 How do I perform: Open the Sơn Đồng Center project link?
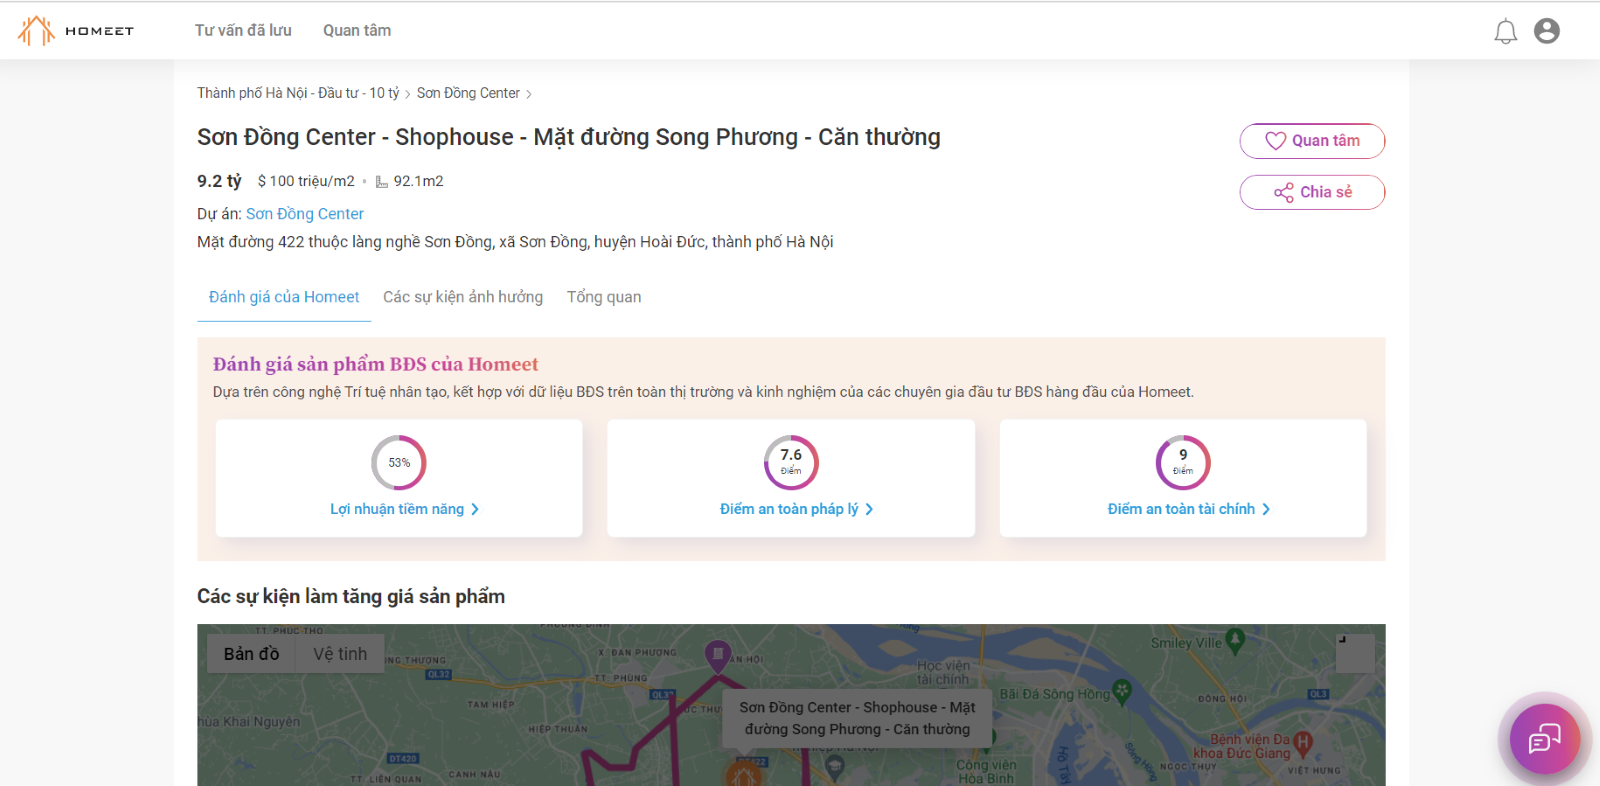305,213
